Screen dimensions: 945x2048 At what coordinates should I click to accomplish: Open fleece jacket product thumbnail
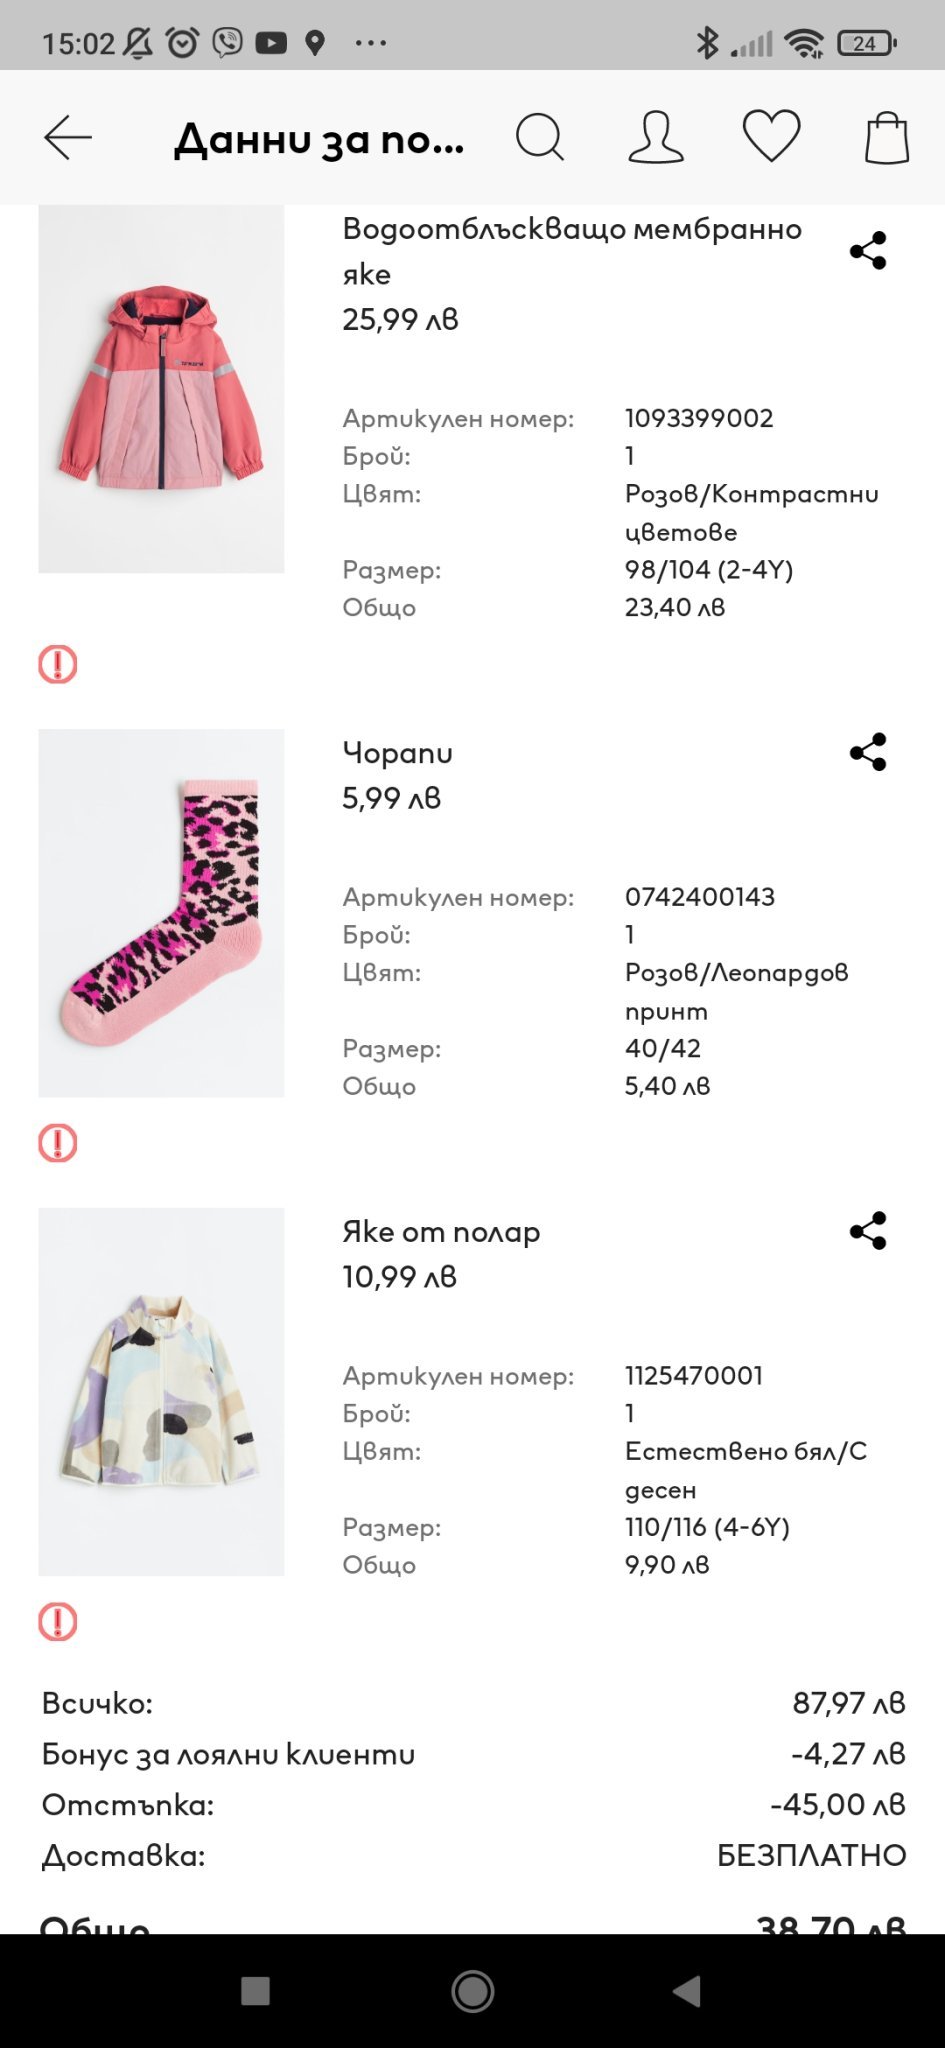click(161, 1392)
